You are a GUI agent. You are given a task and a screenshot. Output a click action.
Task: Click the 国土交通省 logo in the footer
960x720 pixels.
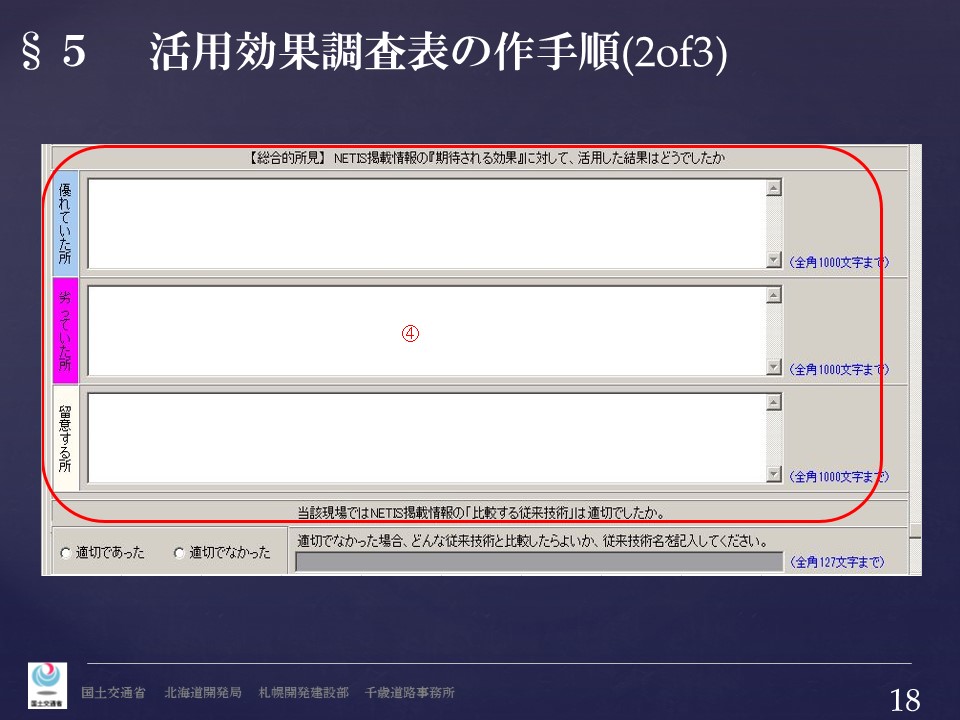[47, 685]
